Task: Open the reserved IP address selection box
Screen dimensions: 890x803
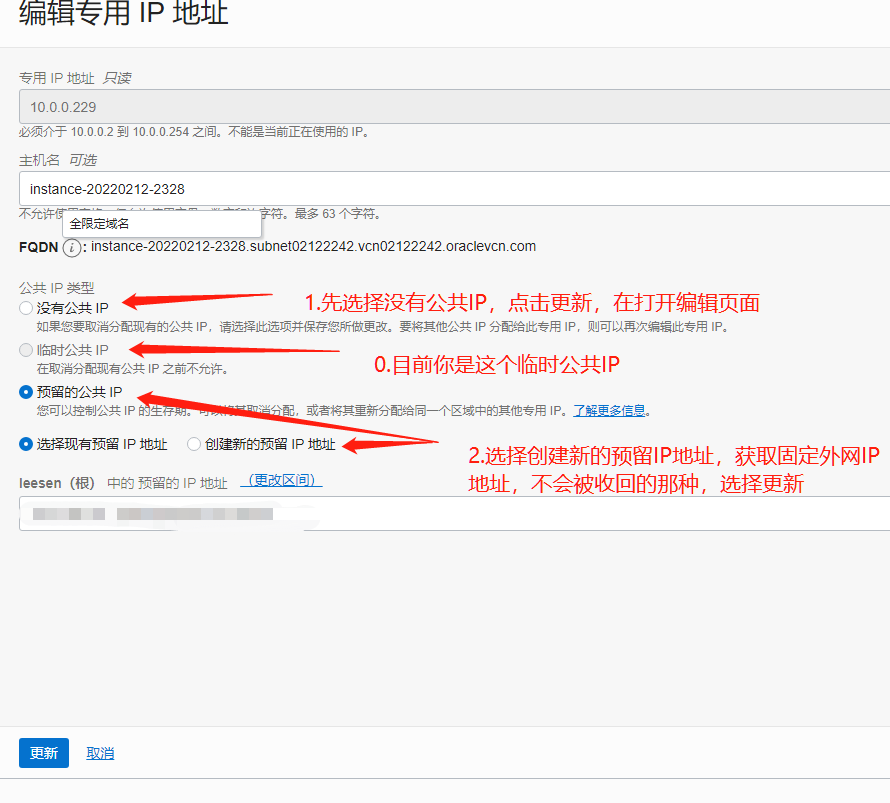Action: [454, 514]
